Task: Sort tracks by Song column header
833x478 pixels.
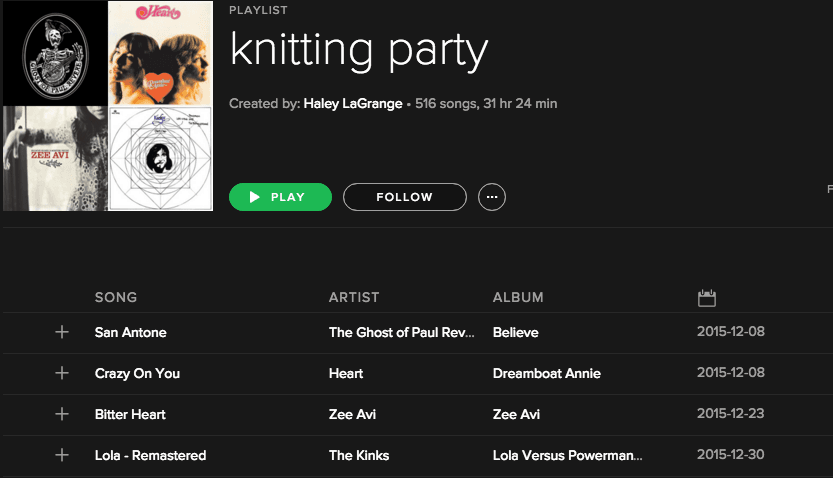Action: point(116,297)
